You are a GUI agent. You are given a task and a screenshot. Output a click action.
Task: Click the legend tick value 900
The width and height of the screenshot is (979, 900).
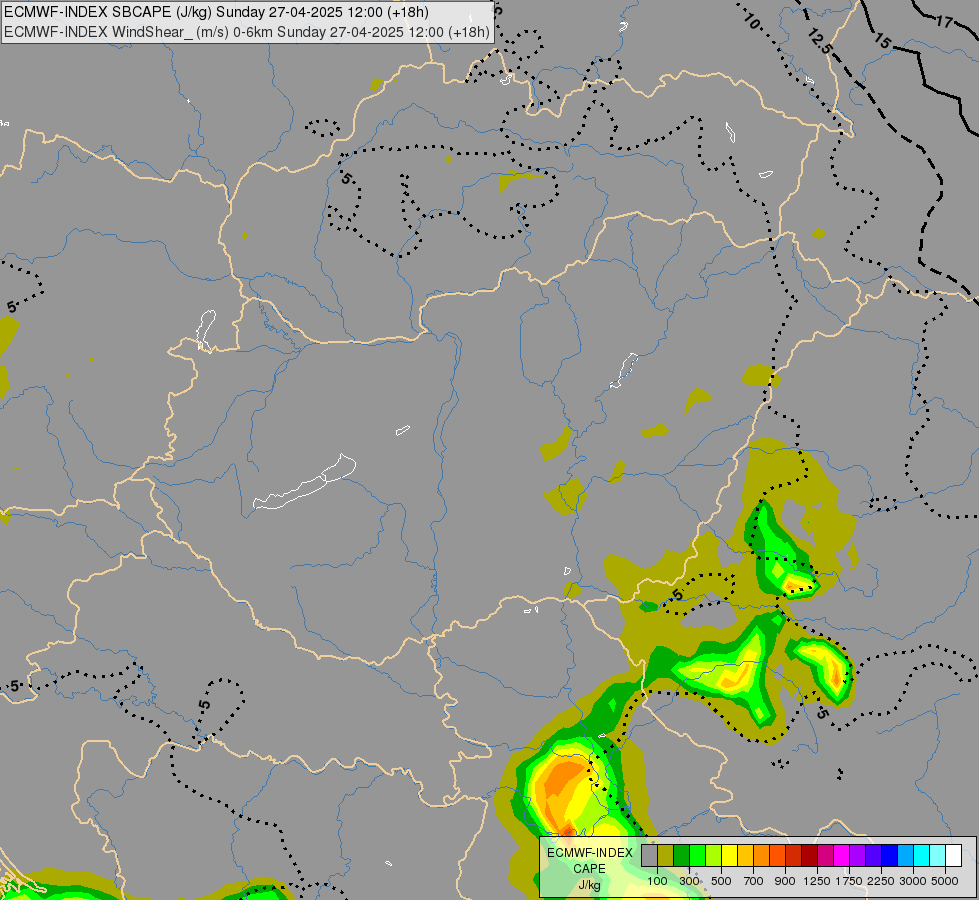tap(785, 881)
